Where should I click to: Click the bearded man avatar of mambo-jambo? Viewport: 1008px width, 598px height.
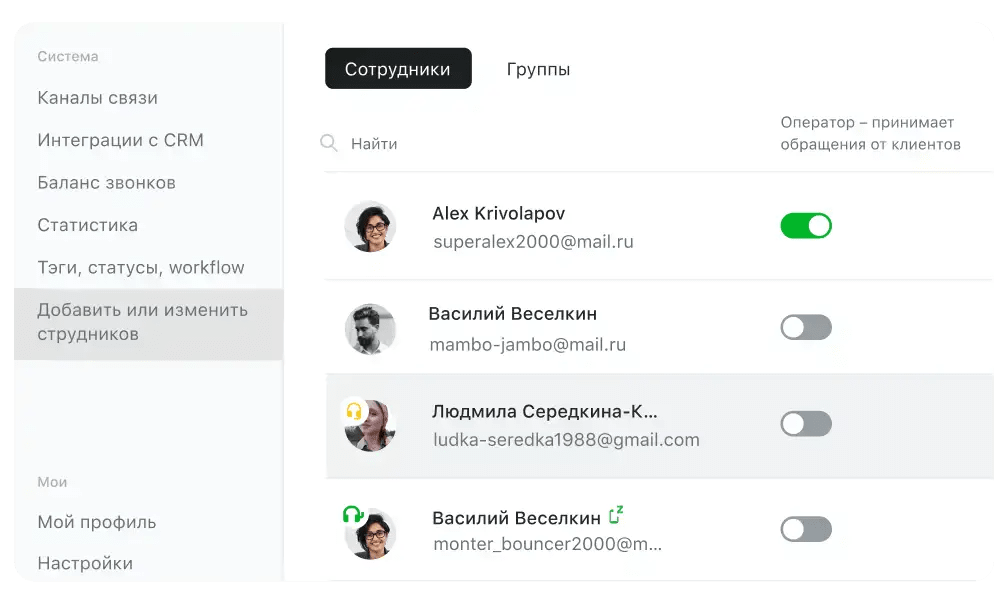click(x=370, y=329)
